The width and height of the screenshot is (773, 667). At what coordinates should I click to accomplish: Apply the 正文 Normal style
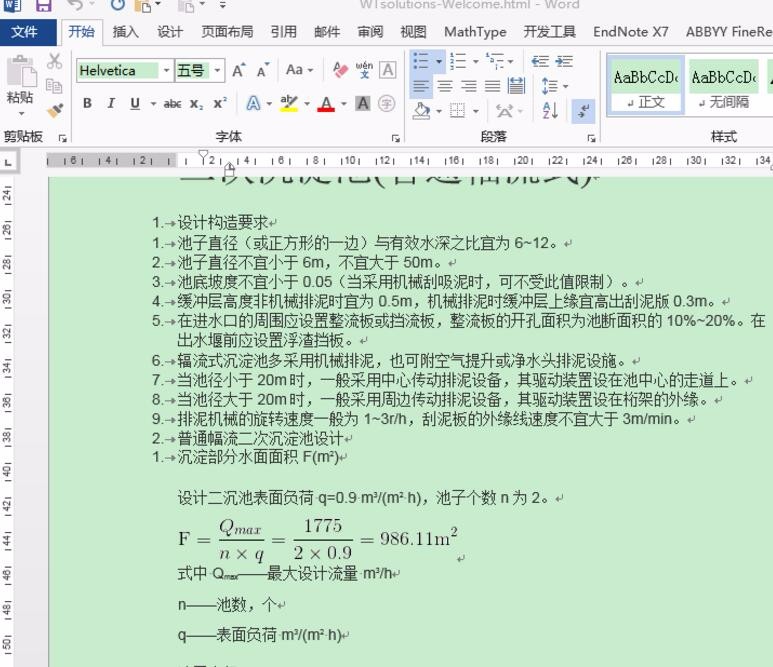pos(645,87)
